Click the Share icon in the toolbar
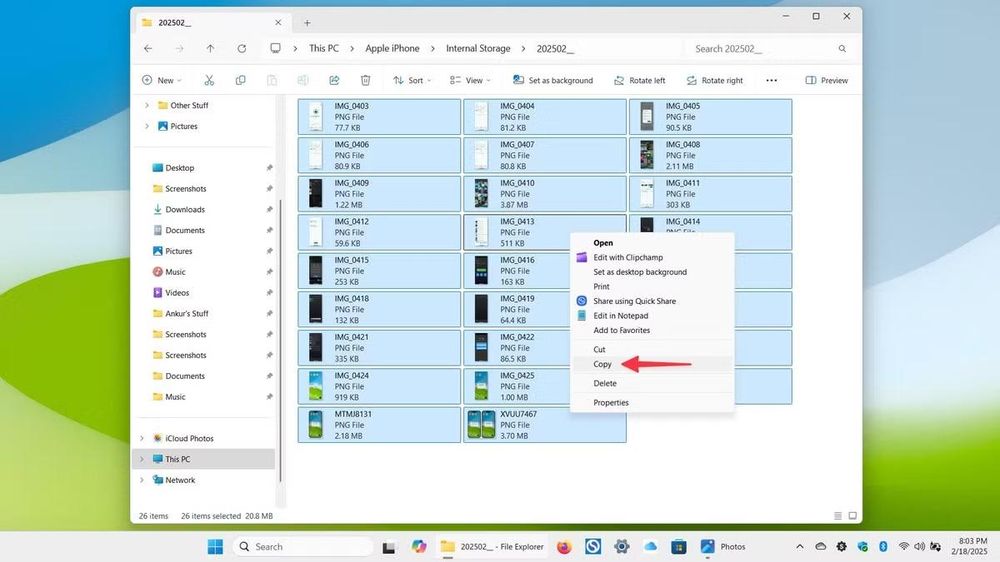1000x562 pixels. (x=334, y=80)
